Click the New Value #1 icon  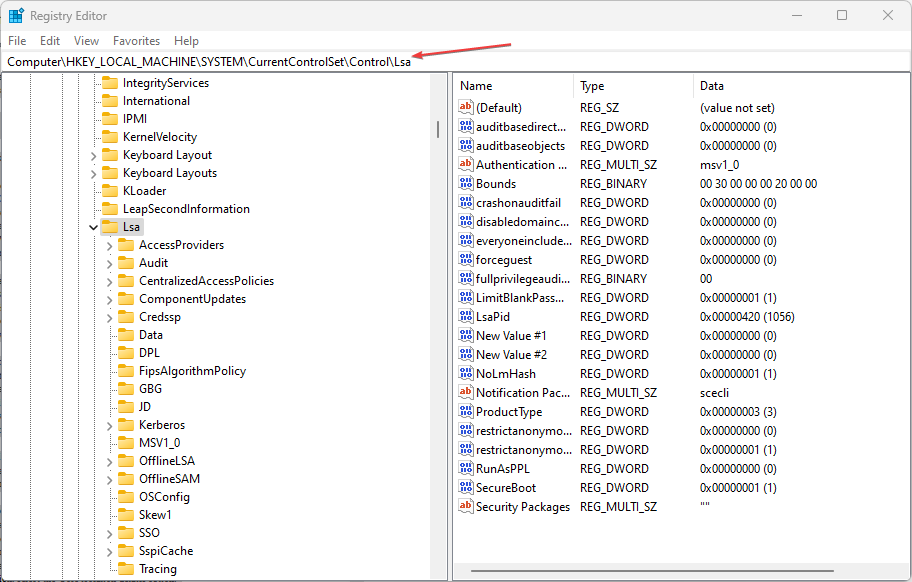coord(465,335)
